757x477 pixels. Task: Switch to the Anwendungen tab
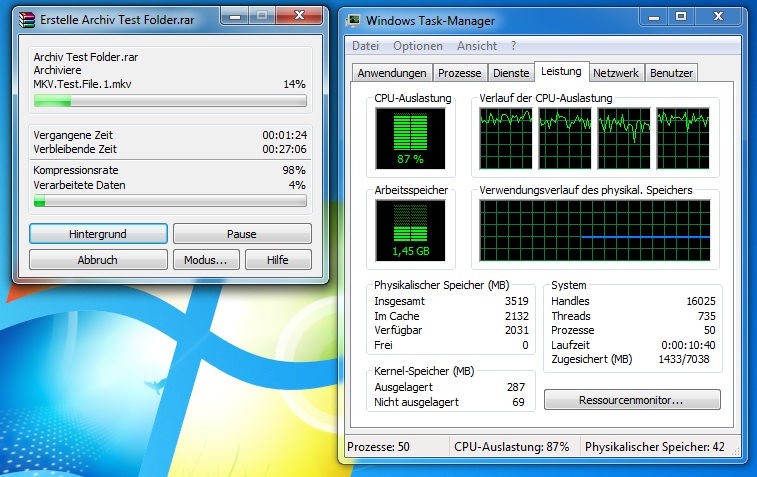coord(392,73)
